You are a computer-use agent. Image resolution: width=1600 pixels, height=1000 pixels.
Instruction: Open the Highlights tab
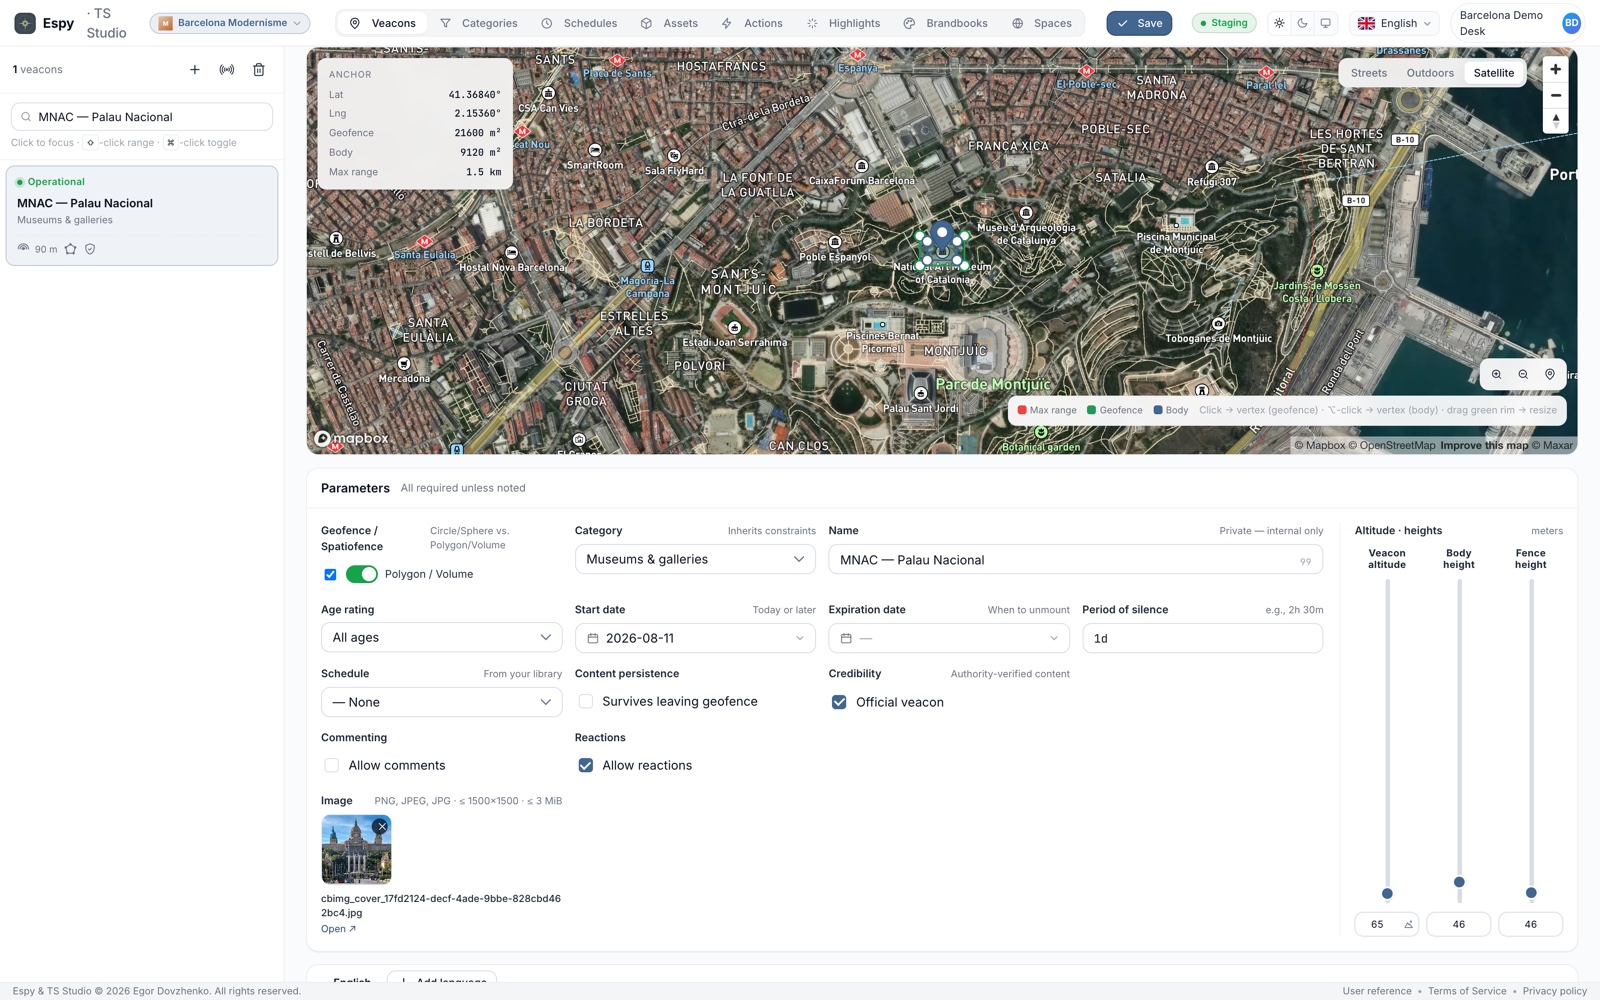(x=844, y=23)
